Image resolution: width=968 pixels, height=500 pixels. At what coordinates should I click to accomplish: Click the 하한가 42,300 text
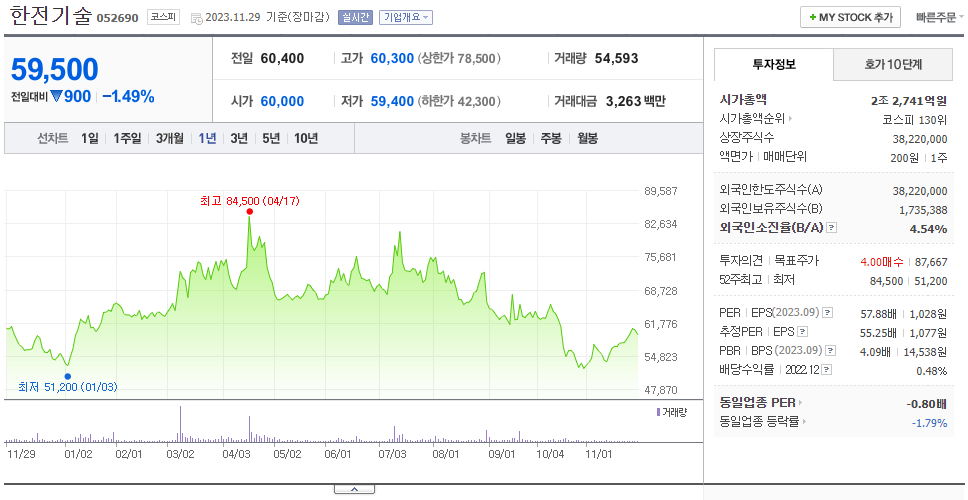tap(459, 101)
